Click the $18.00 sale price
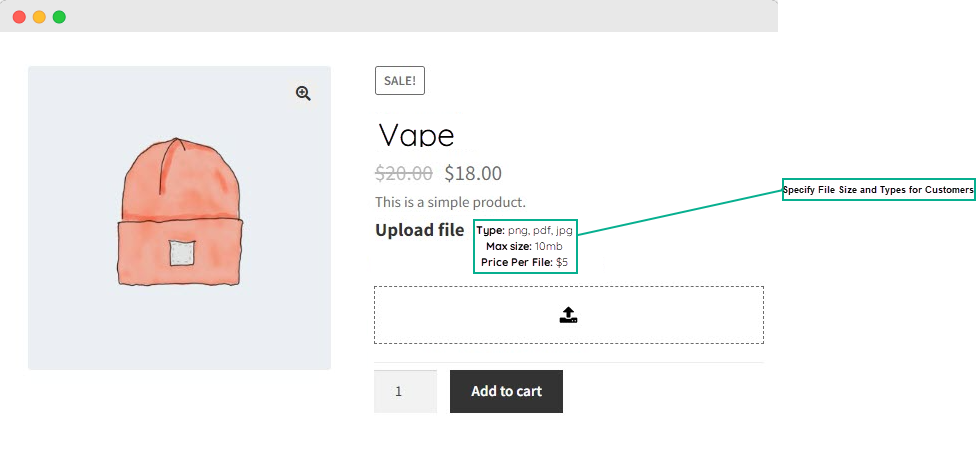The image size is (979, 450). click(473, 173)
